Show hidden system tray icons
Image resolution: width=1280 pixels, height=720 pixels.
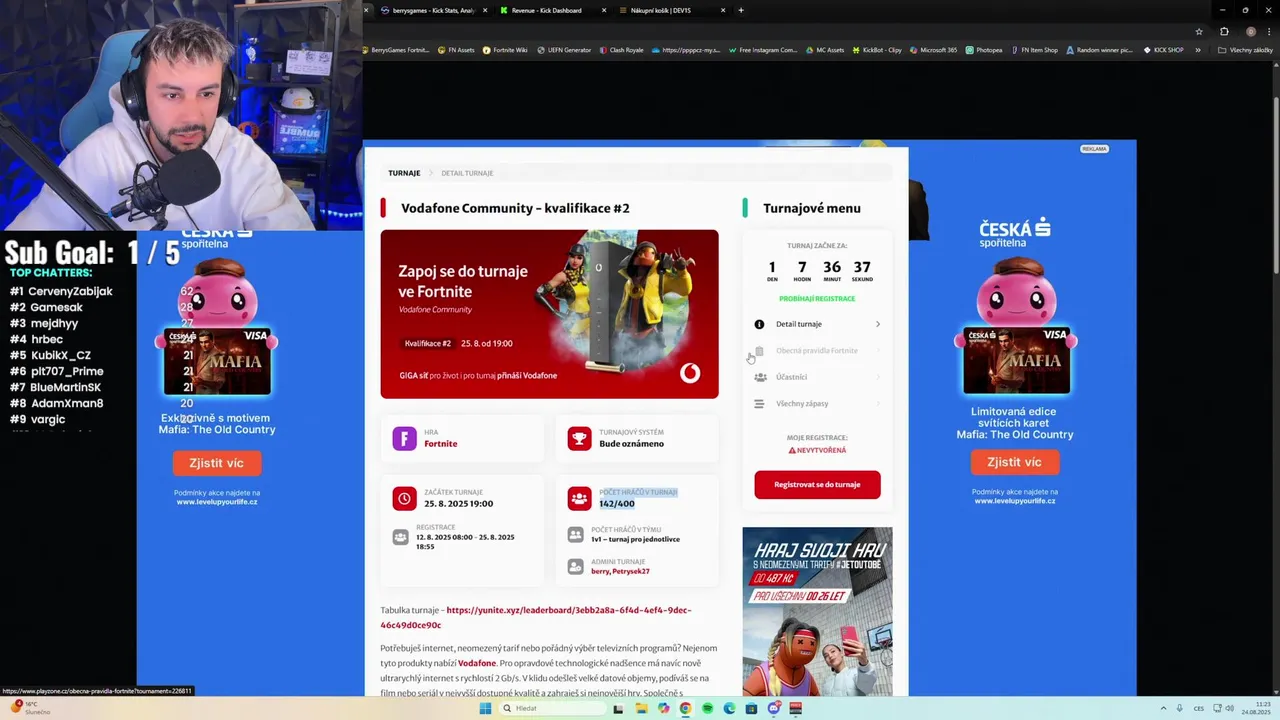coord(1163,708)
